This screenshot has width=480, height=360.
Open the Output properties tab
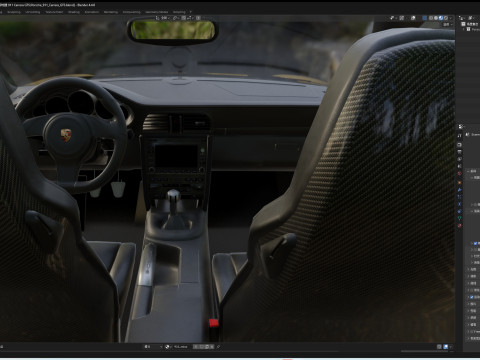[460, 152]
